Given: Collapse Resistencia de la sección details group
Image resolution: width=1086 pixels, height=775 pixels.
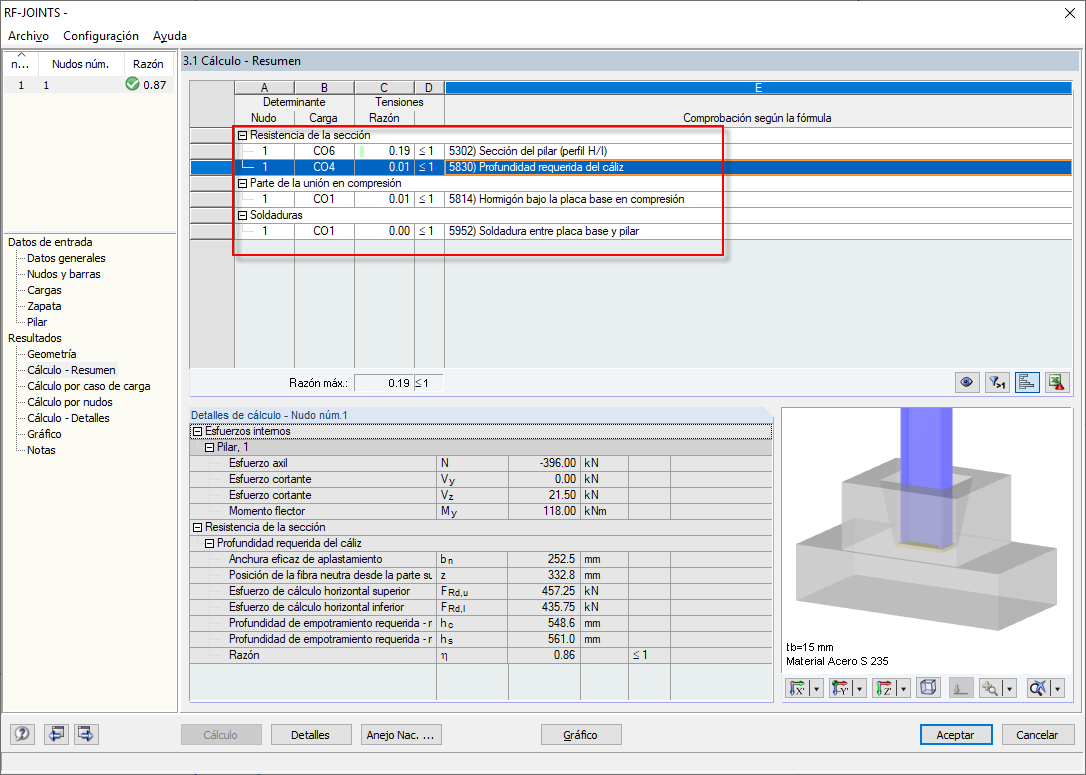Looking at the screenshot, I should pos(197,528).
